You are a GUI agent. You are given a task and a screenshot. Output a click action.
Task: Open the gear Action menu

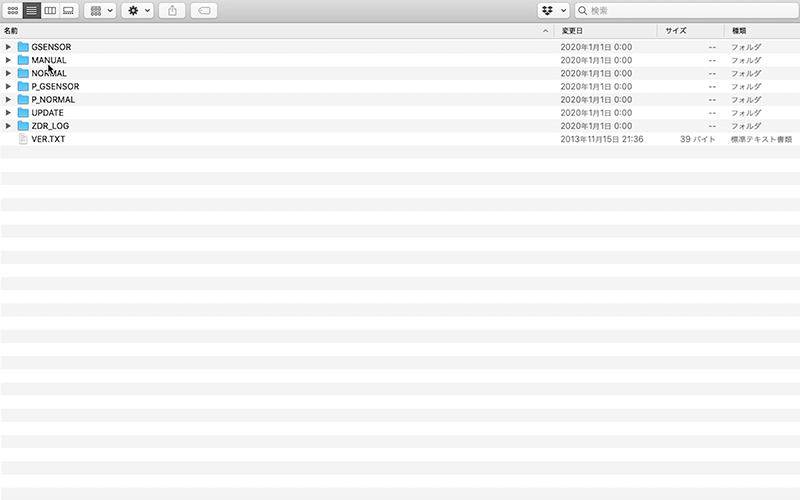click(137, 10)
